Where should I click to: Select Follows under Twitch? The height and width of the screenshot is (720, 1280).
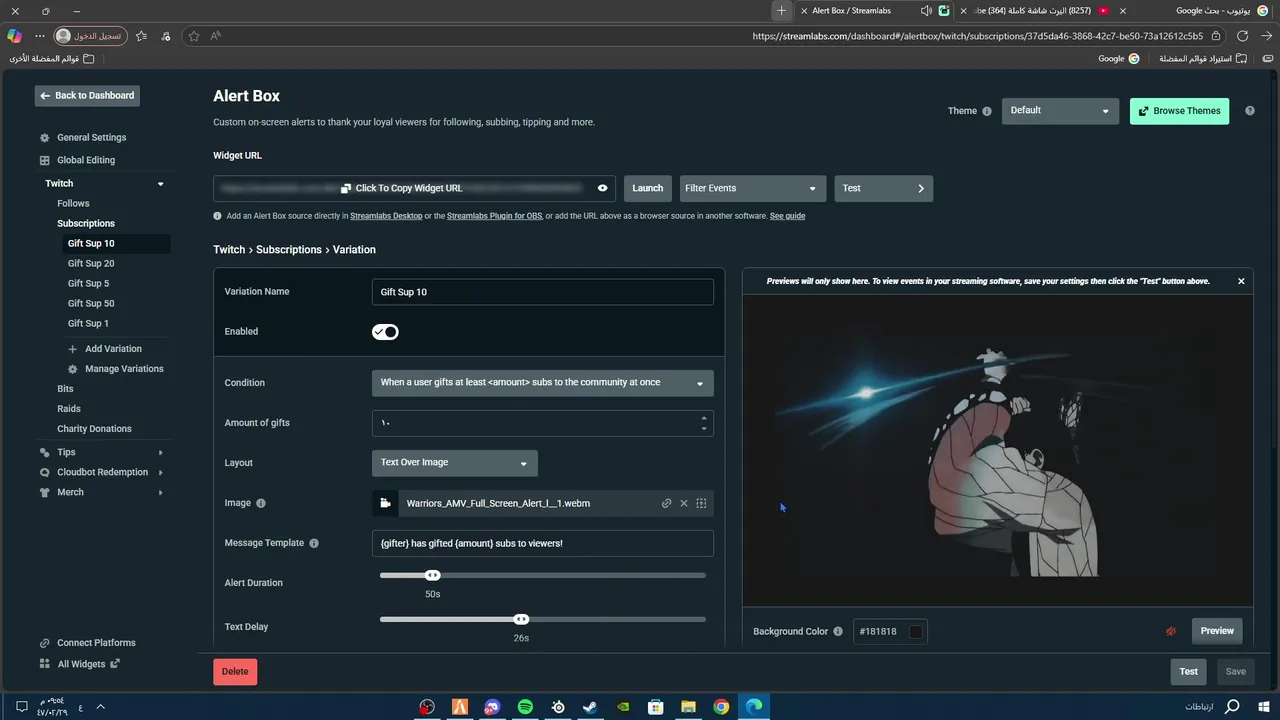tap(73, 204)
